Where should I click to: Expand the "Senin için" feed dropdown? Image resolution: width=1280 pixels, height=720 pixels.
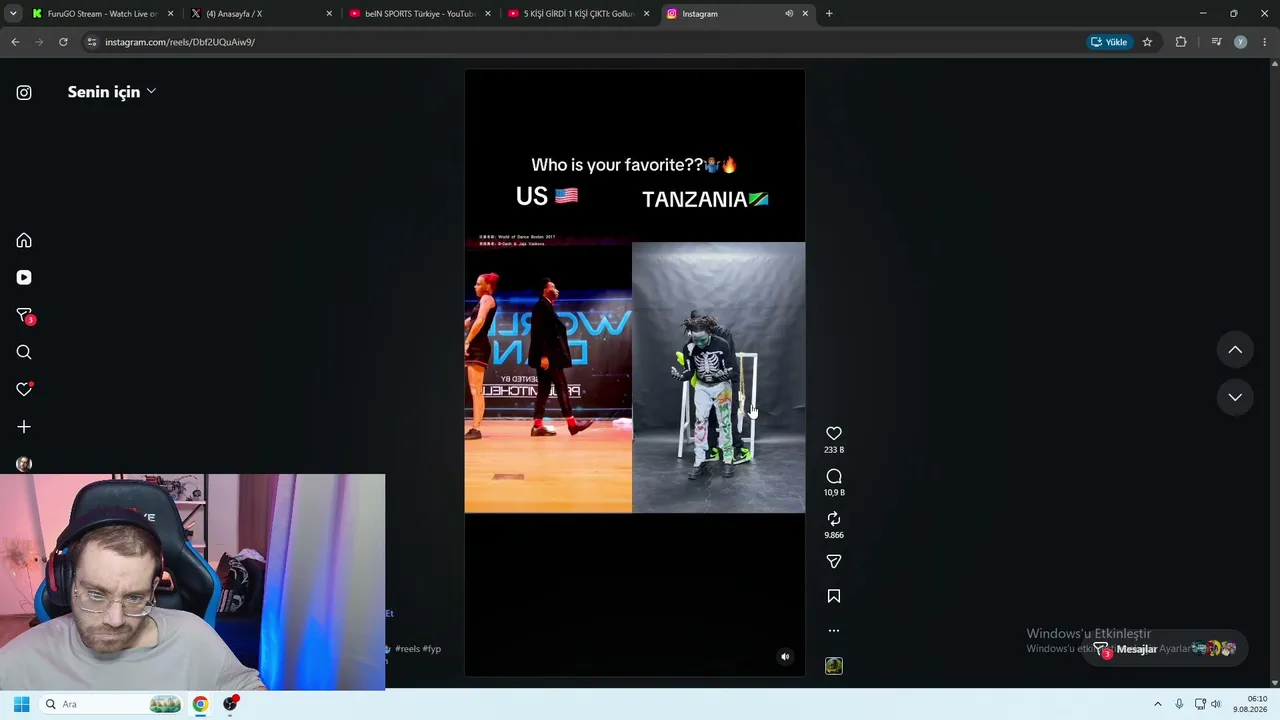112,92
